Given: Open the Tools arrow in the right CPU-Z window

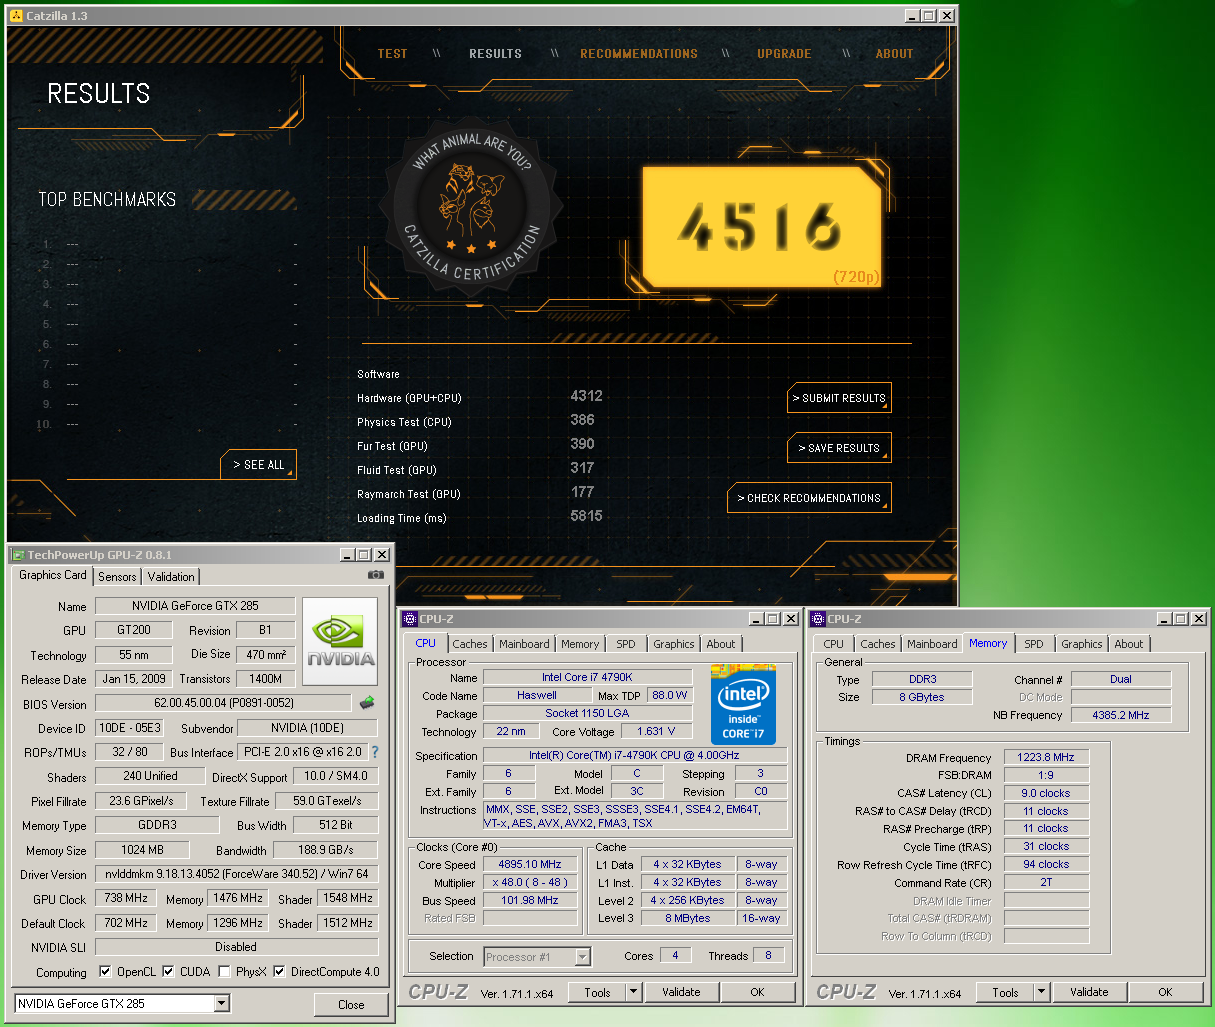Looking at the screenshot, I should click(1041, 992).
